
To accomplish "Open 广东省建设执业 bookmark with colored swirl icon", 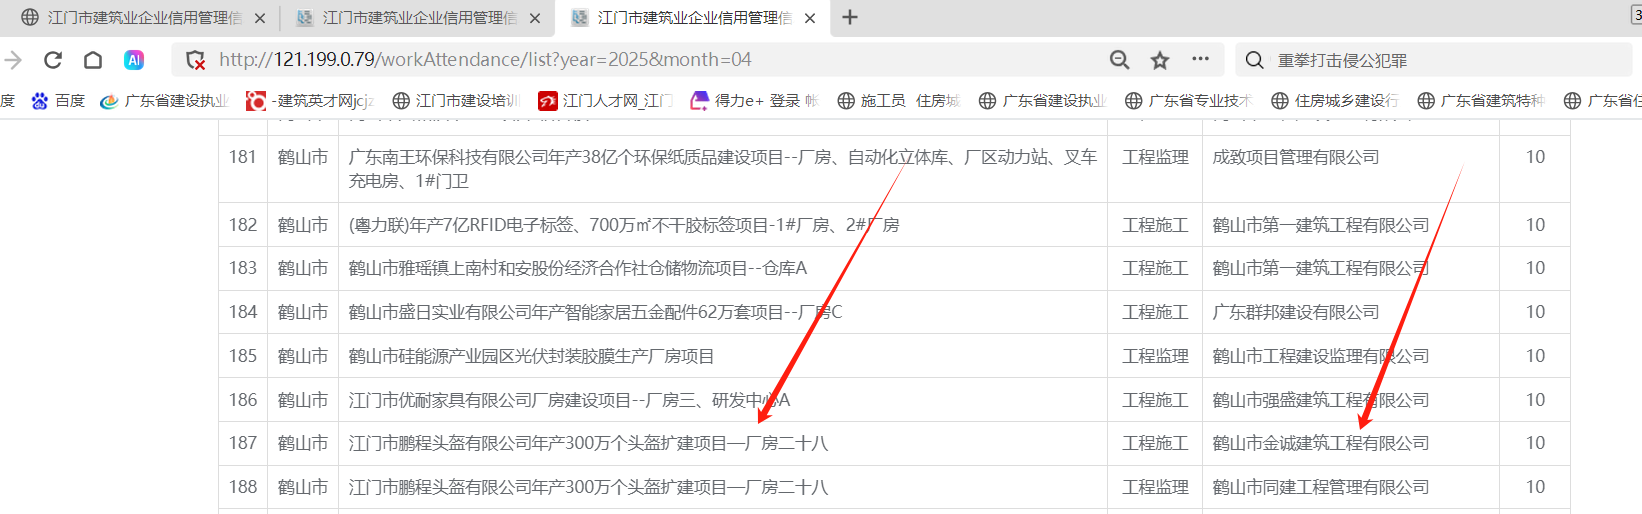I will click(x=165, y=101).
